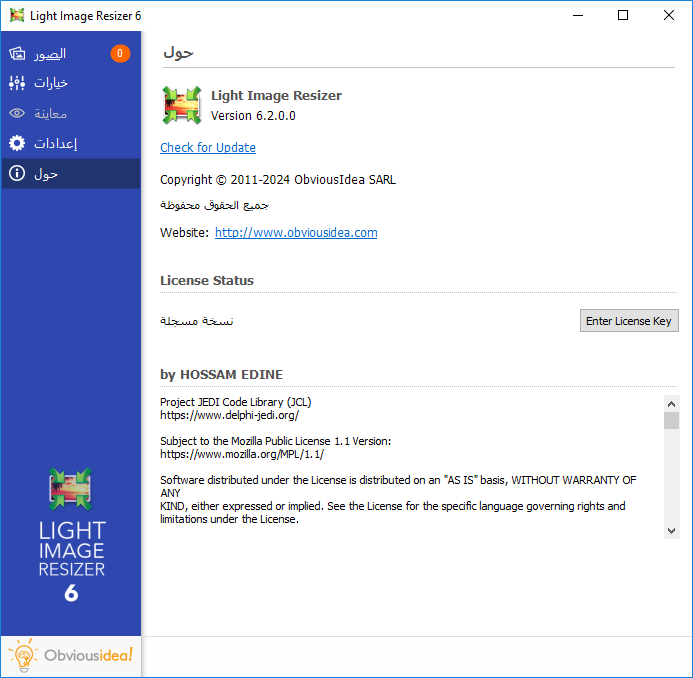The height and width of the screenshot is (678, 693).
Task: Open the معاينة (Preview) sidebar section
Action: pos(71,114)
